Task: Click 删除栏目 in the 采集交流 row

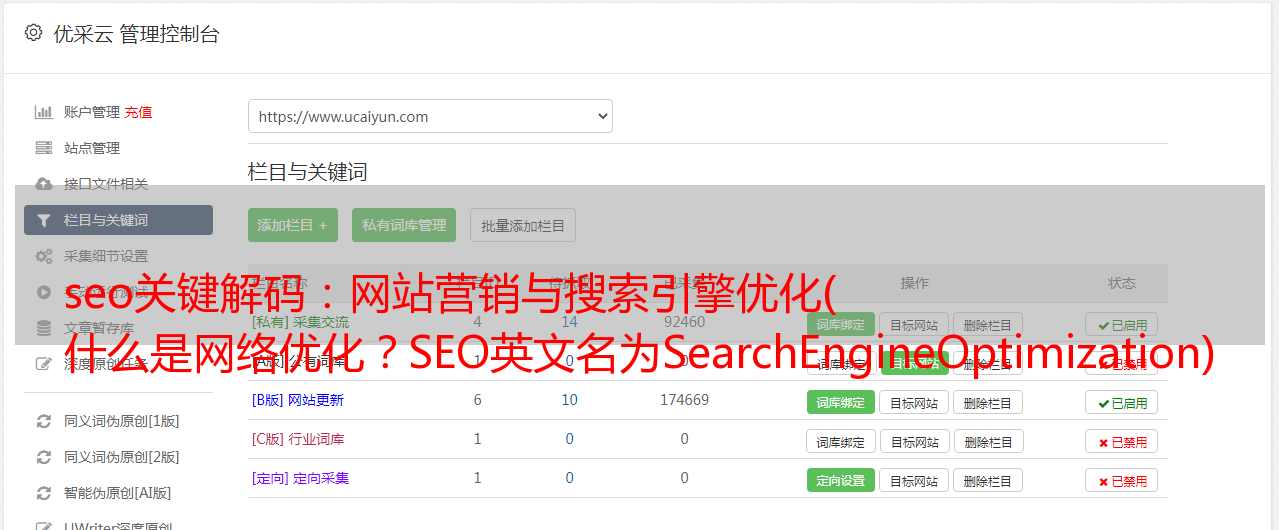Action: [x=988, y=324]
